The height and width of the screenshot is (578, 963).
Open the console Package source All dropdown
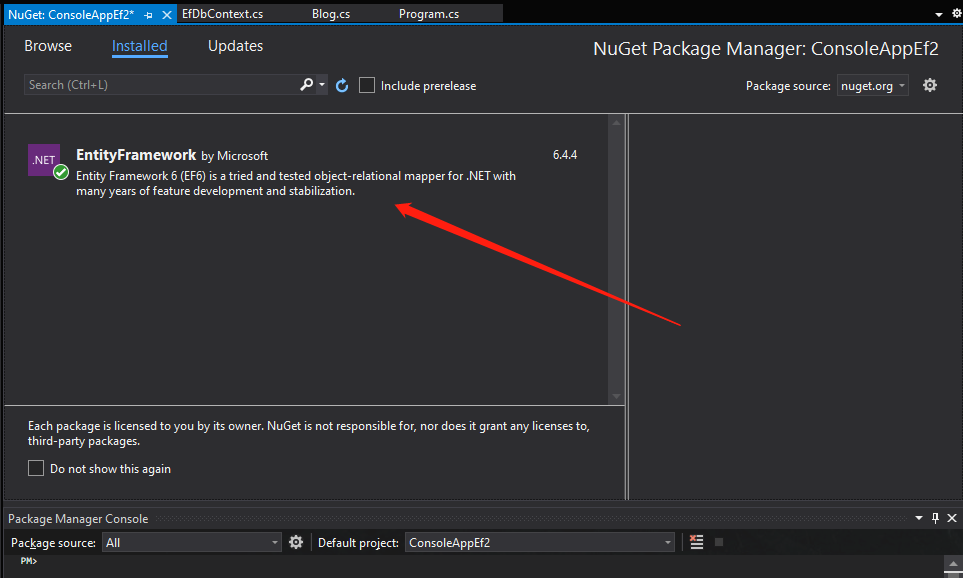pos(192,542)
